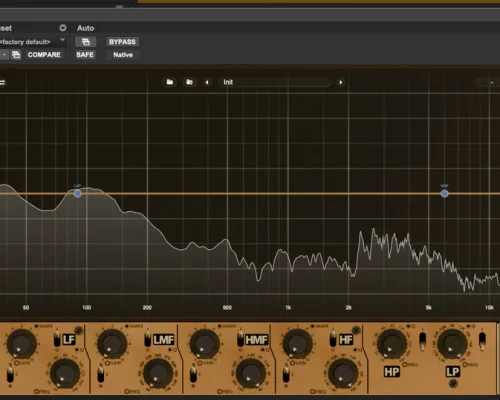Click the LF frequency knob
Screen dimensions: 500x400
tap(65, 373)
